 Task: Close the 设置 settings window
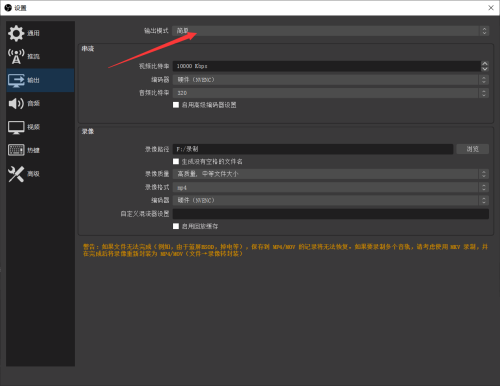491,8
